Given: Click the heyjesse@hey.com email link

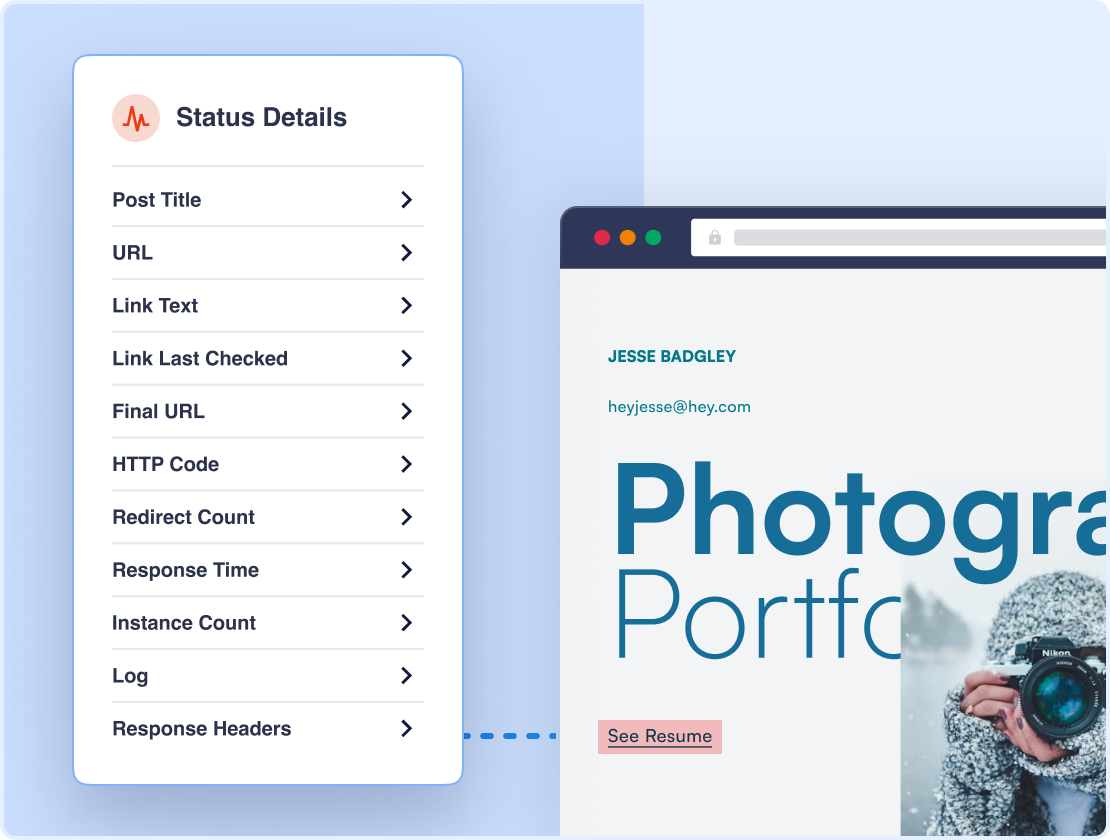Looking at the screenshot, I should (679, 407).
